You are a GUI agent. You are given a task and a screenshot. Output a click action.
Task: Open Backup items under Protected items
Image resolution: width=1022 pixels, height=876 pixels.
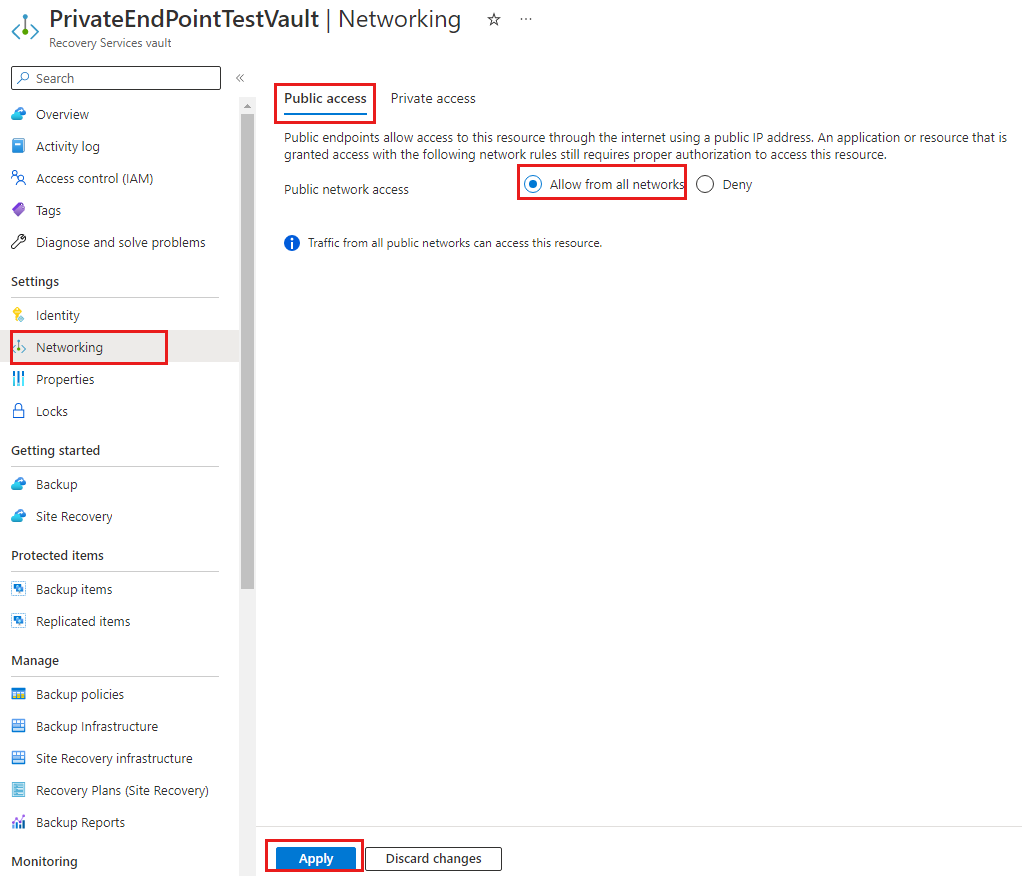coord(74,589)
